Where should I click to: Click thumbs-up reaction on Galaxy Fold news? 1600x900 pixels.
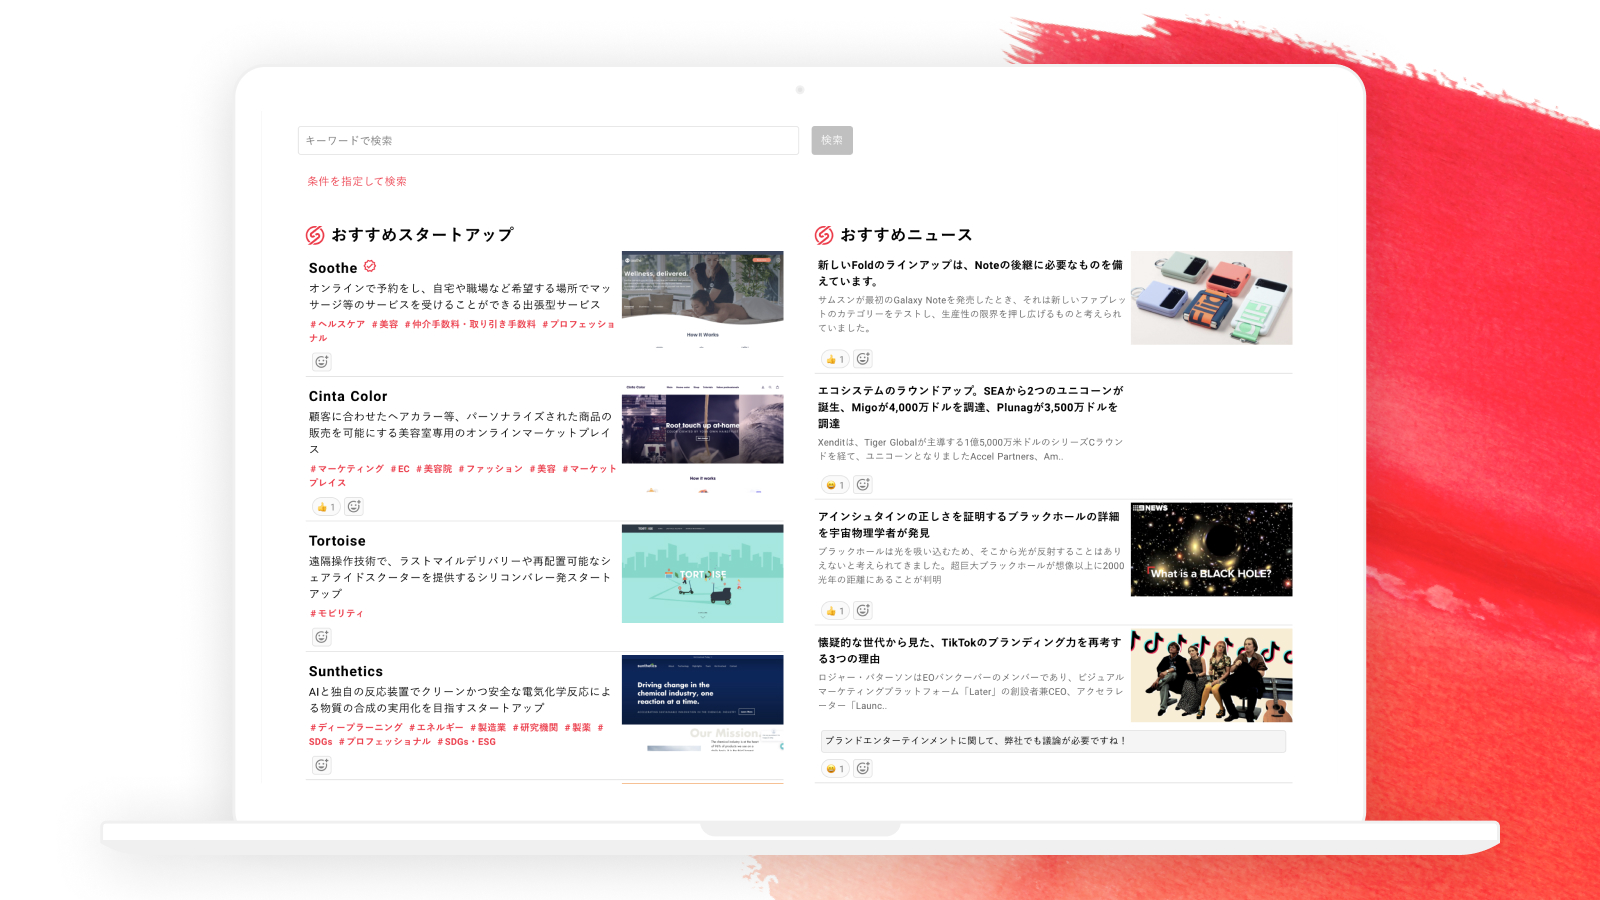834,359
